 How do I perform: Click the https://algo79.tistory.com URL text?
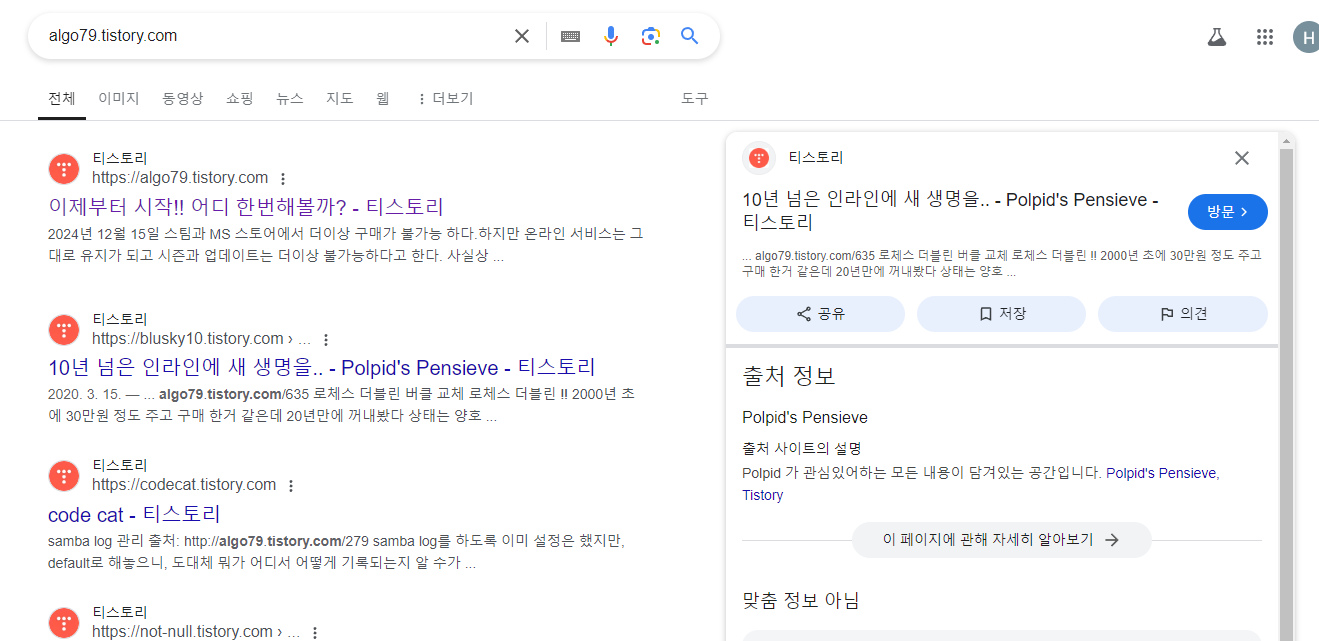tap(180, 178)
